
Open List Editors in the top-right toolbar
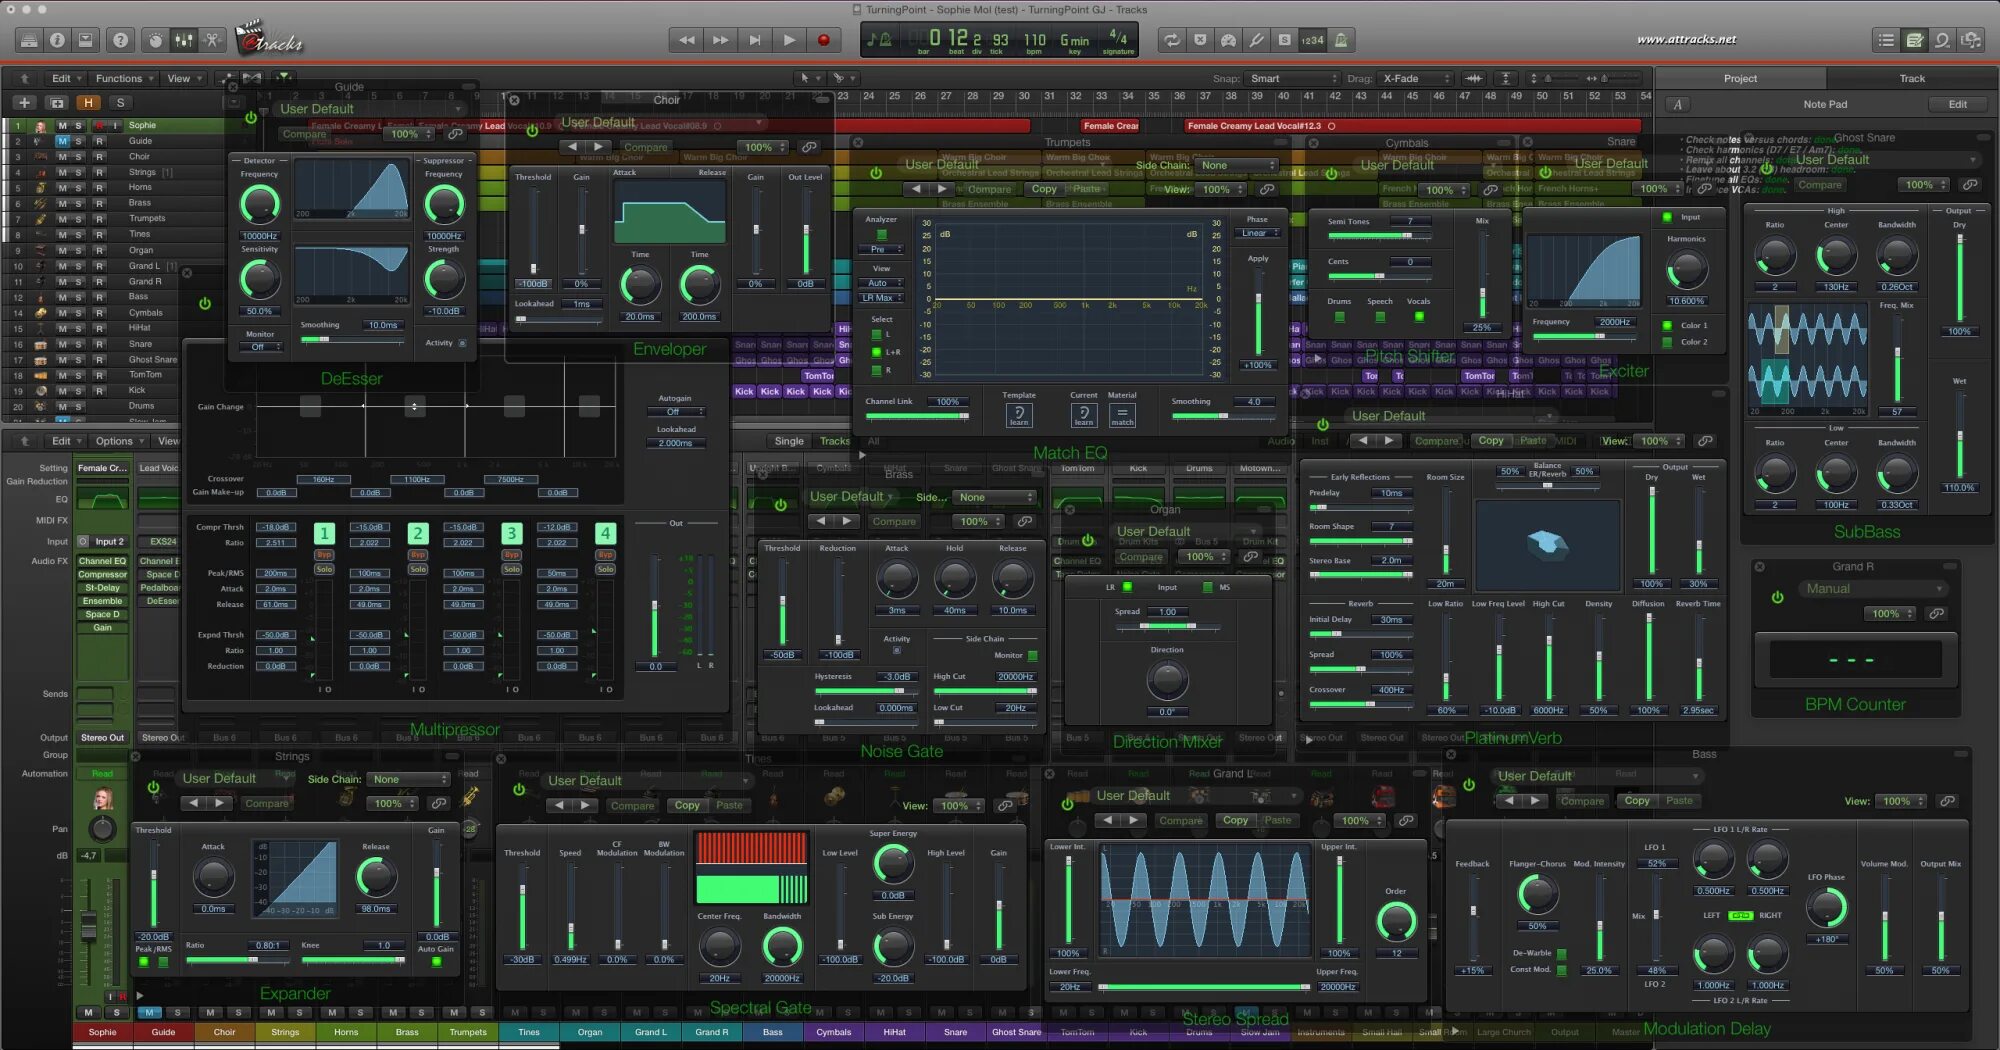pyautogui.click(x=1886, y=40)
